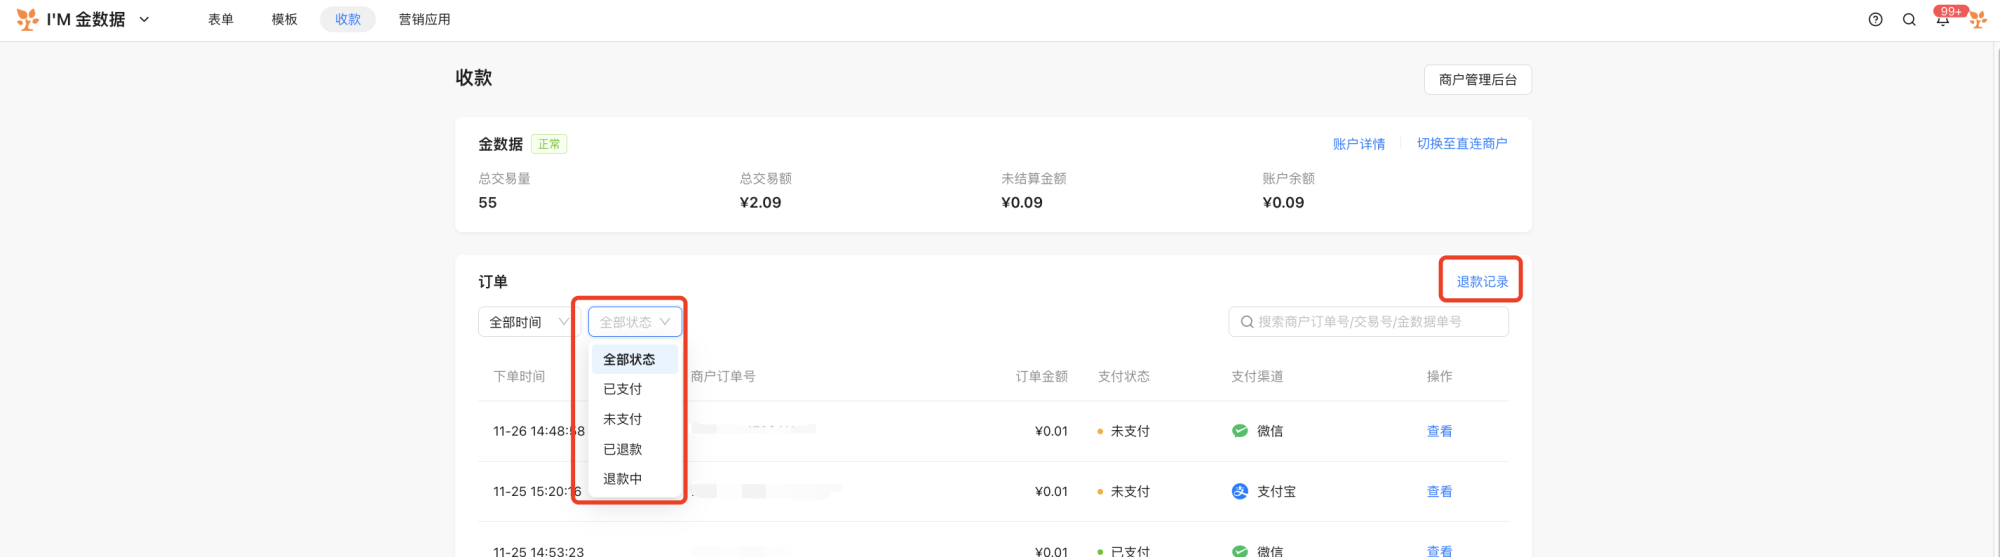Choose 全部状态 option in list
Viewport: 2000px width, 557px height.
tap(635, 359)
